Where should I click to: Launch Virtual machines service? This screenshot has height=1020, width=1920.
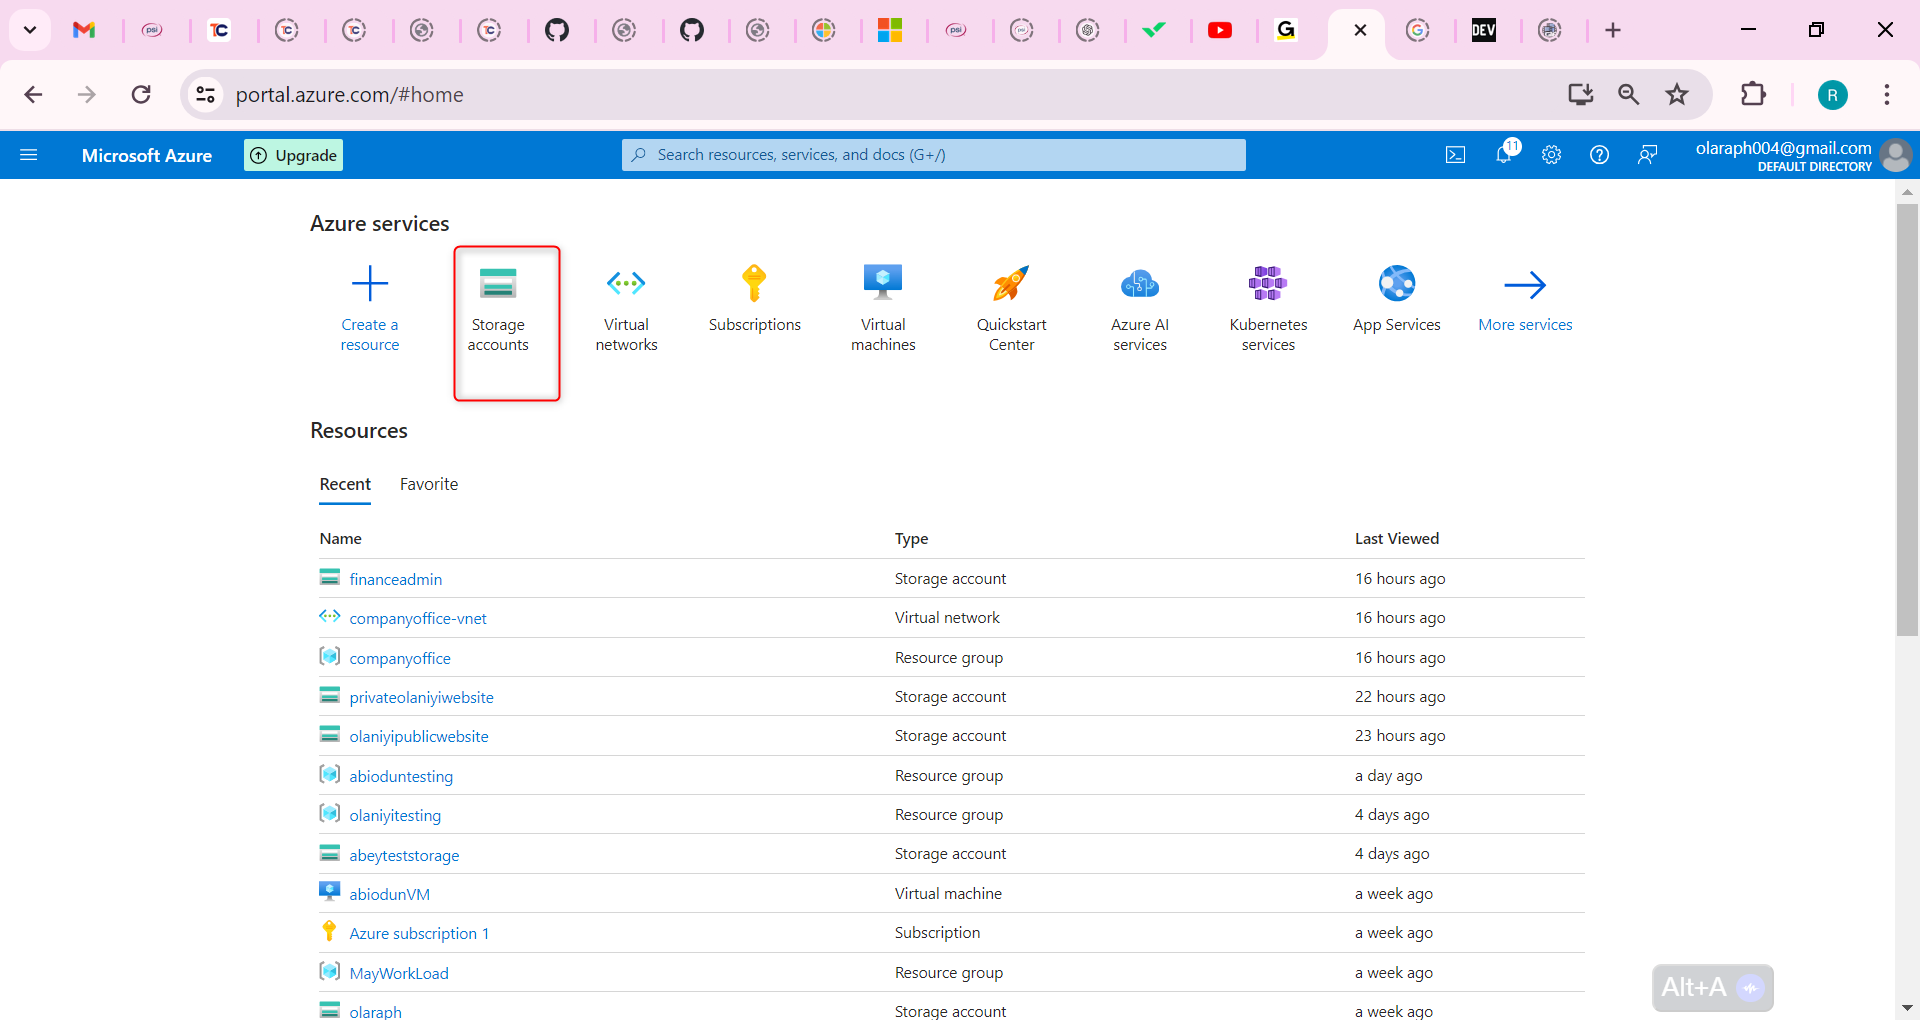click(882, 283)
